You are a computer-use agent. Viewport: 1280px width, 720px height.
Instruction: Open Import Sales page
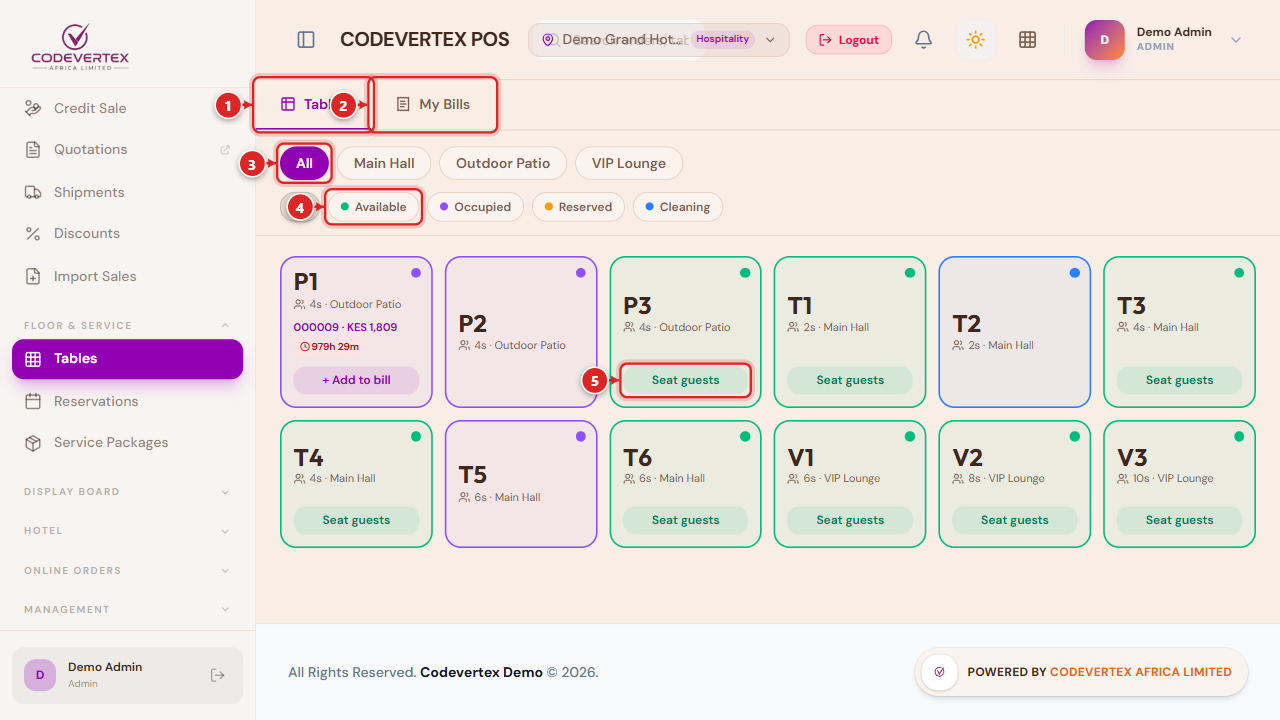(128, 276)
